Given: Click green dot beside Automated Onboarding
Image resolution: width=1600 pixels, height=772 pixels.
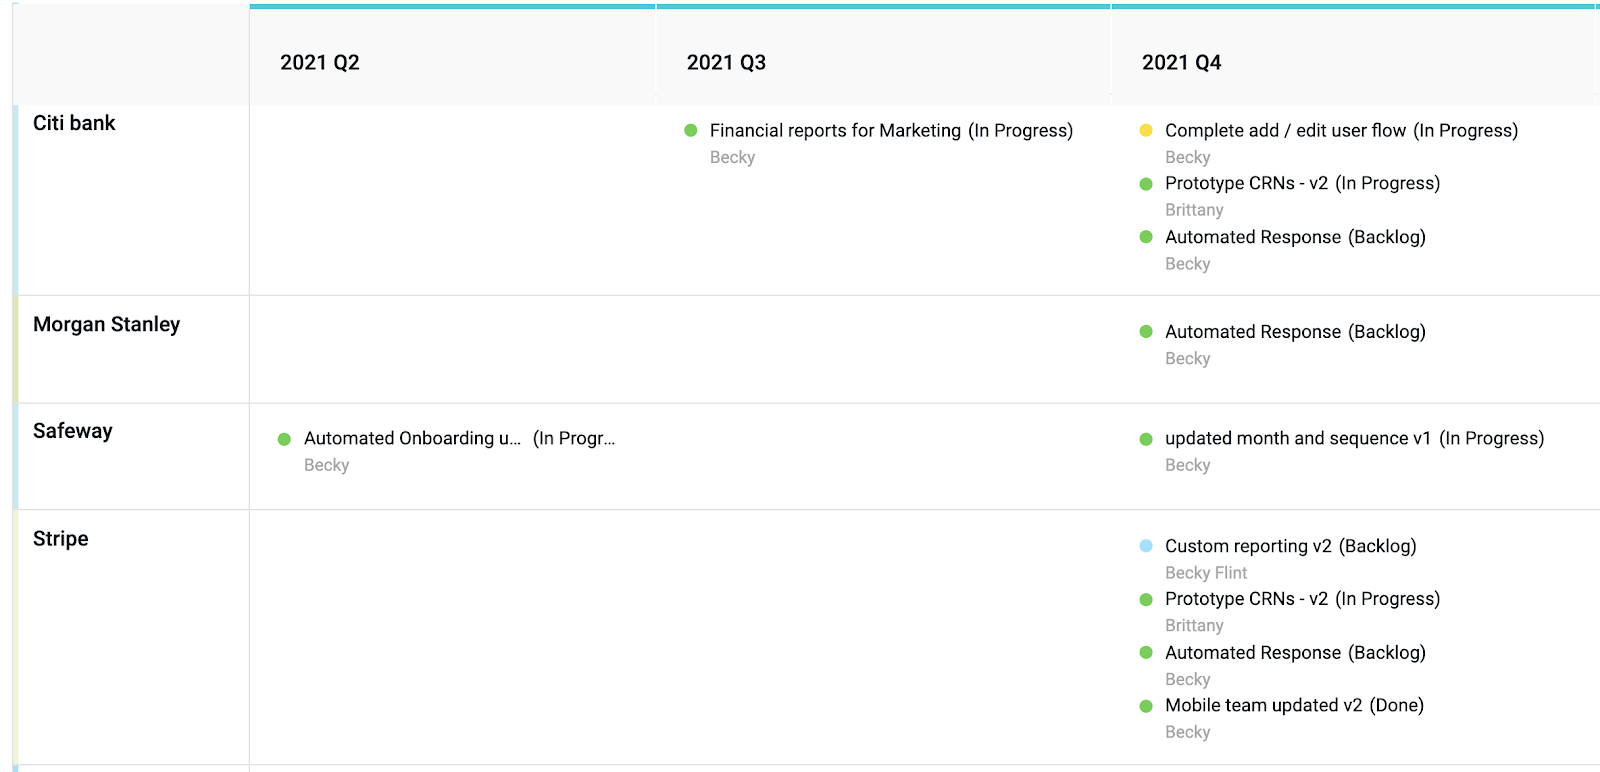Looking at the screenshot, I should [x=284, y=439].
